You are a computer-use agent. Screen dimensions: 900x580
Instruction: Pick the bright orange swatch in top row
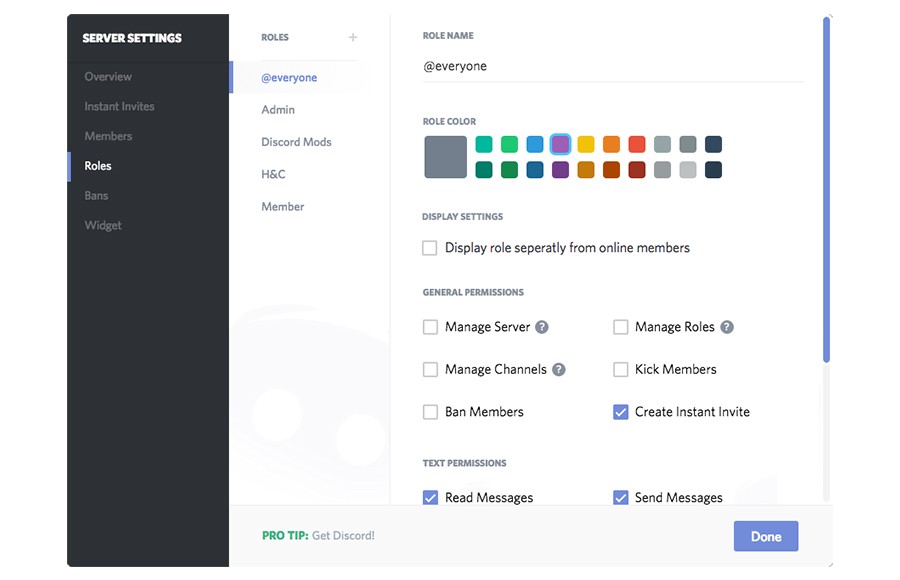tap(611, 144)
